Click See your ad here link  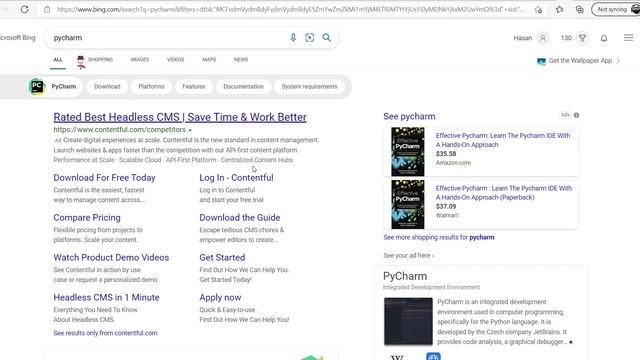point(408,256)
